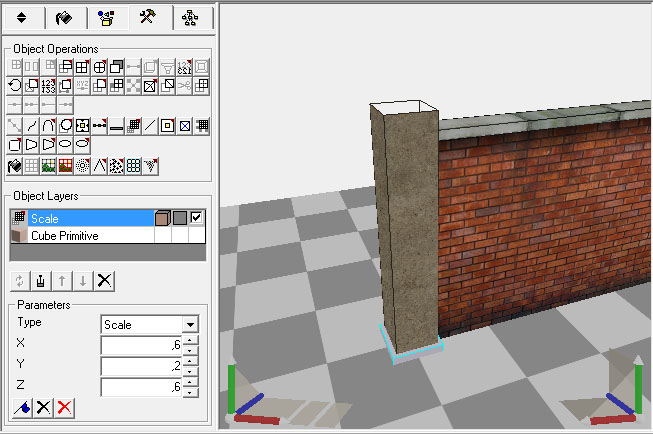Switch to the hammer and wrench tools tab

(x=148, y=18)
